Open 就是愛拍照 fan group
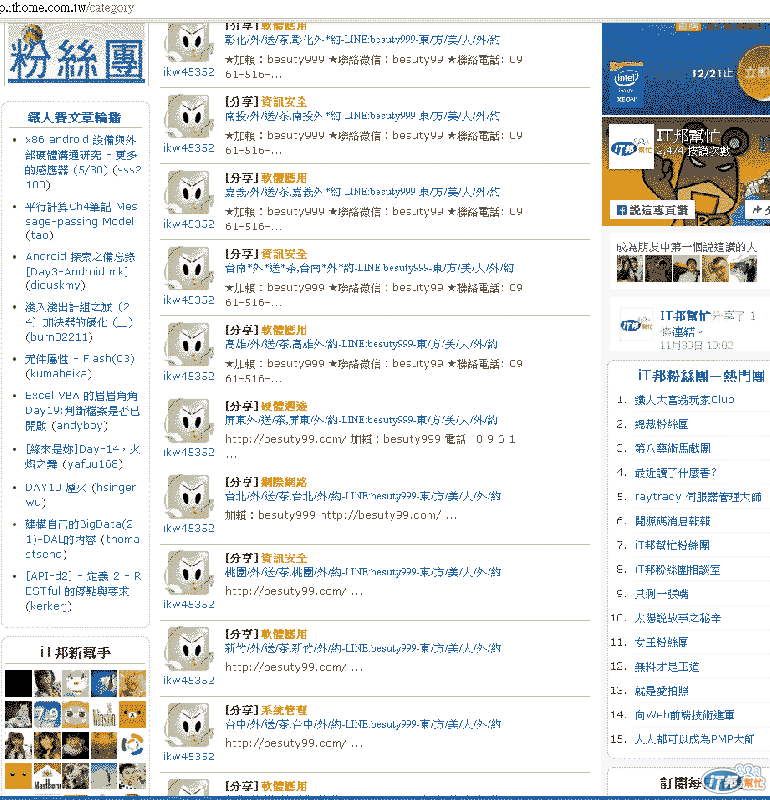This screenshot has height=800, width=770. 661,690
